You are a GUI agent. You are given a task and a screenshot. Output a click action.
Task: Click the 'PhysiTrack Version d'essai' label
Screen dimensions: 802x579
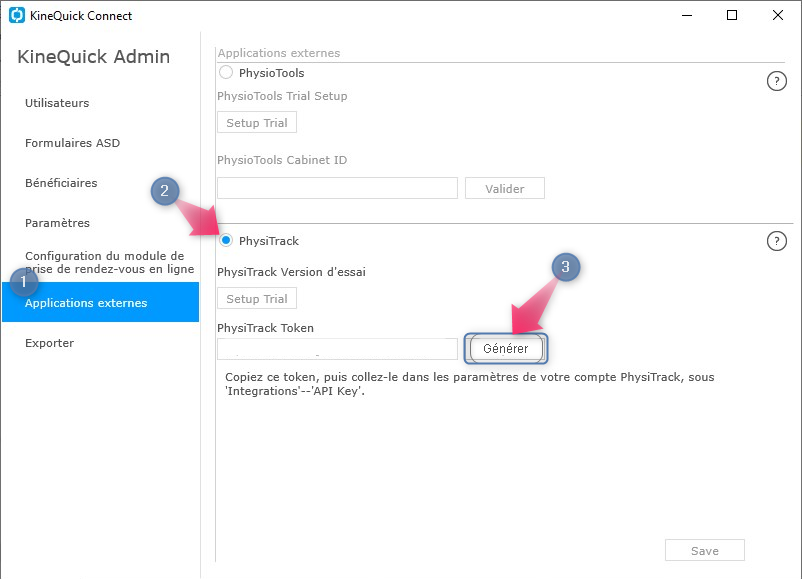292,272
